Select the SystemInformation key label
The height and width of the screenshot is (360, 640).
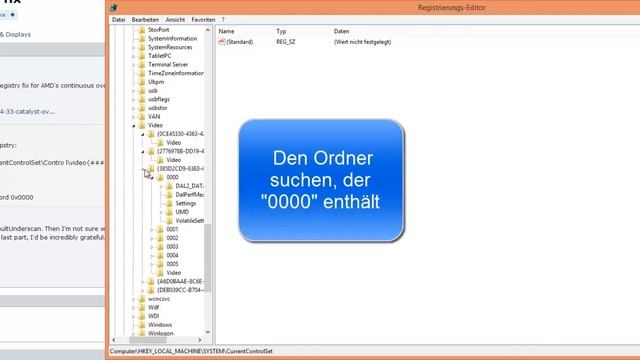pos(172,38)
